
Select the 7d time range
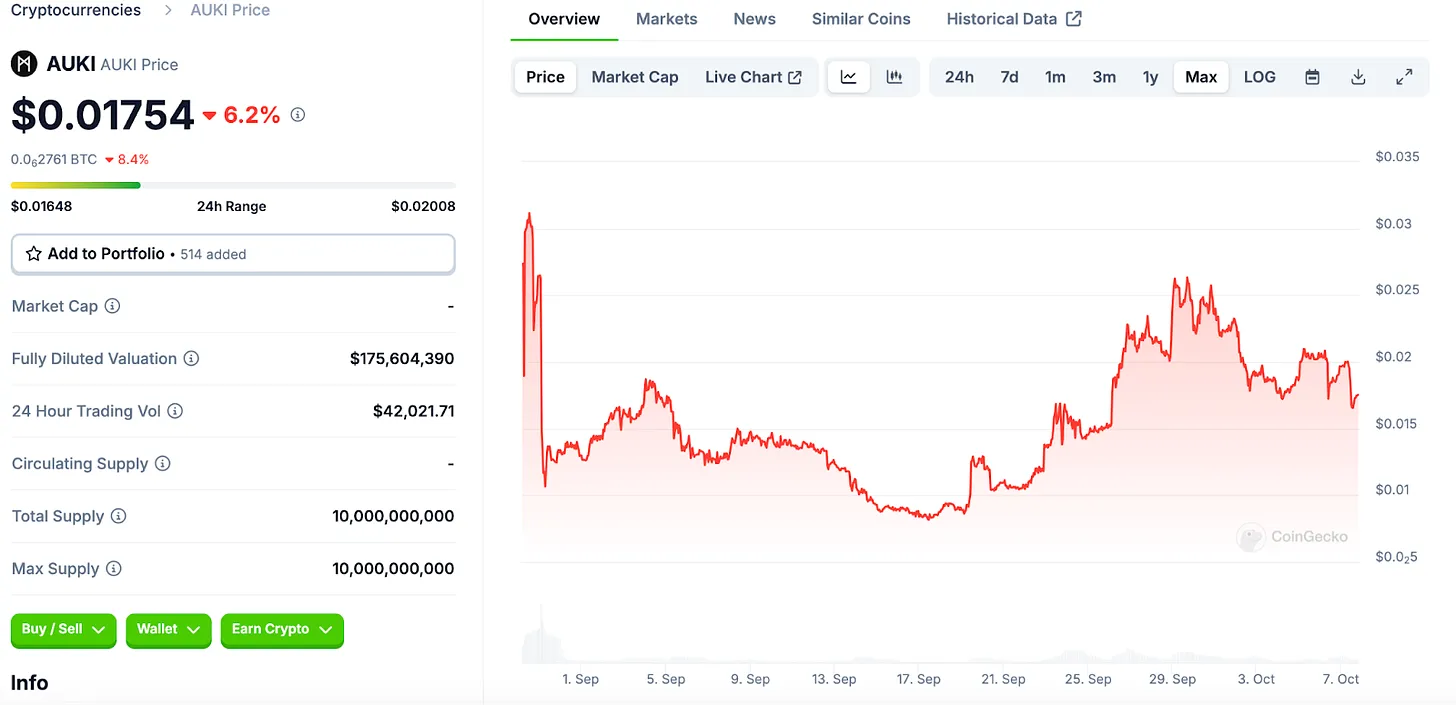(x=1009, y=77)
